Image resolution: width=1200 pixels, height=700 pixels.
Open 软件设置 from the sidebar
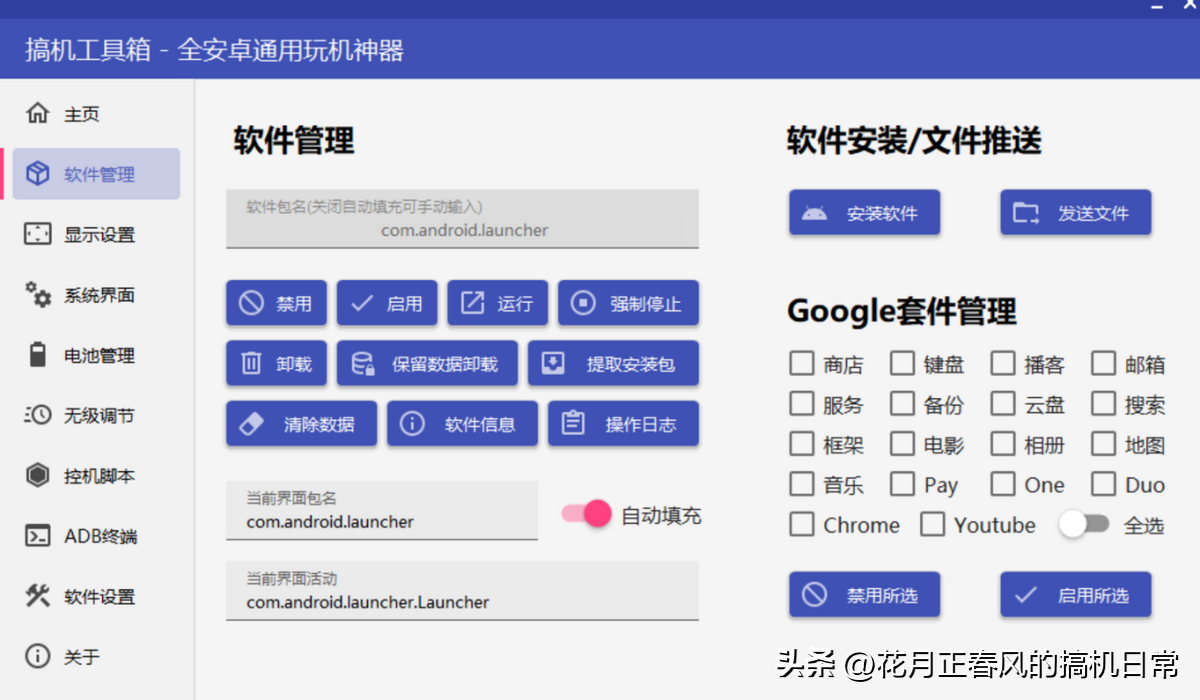pos(97,596)
